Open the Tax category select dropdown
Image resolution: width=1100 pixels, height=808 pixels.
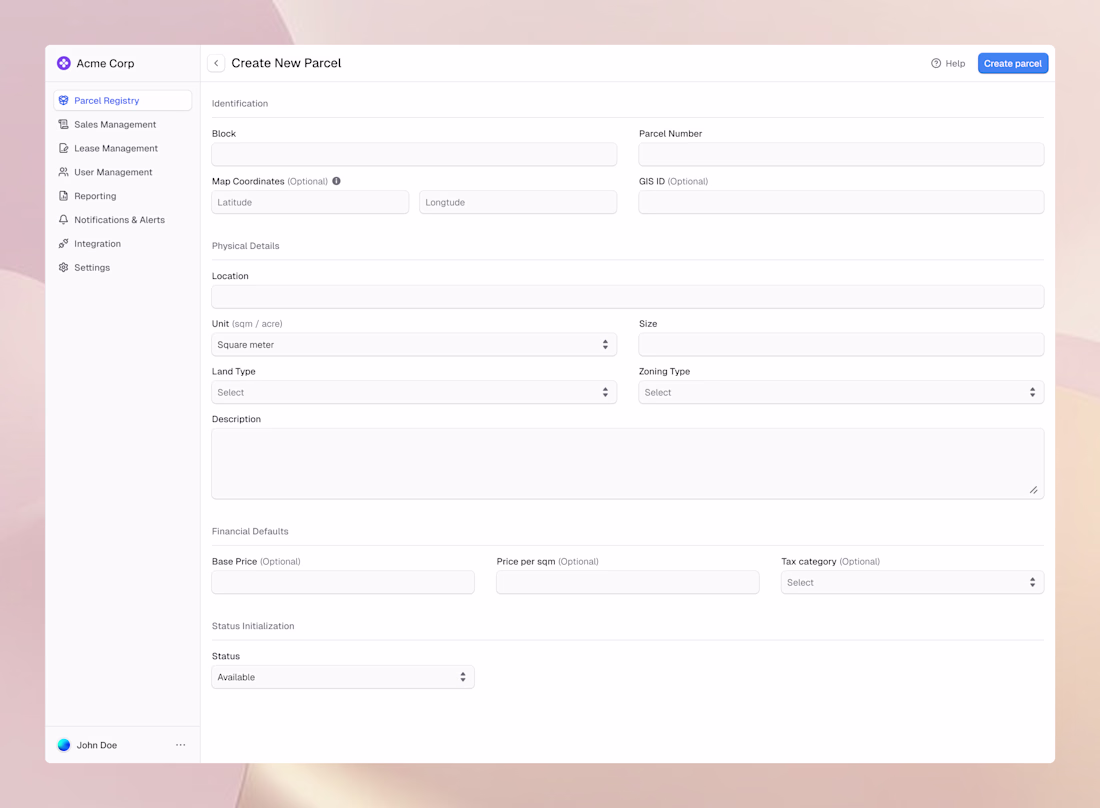click(912, 582)
